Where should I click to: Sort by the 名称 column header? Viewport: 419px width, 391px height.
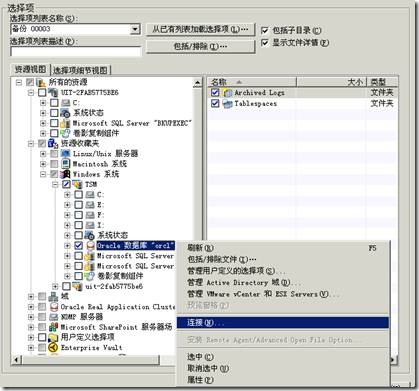(x=252, y=82)
